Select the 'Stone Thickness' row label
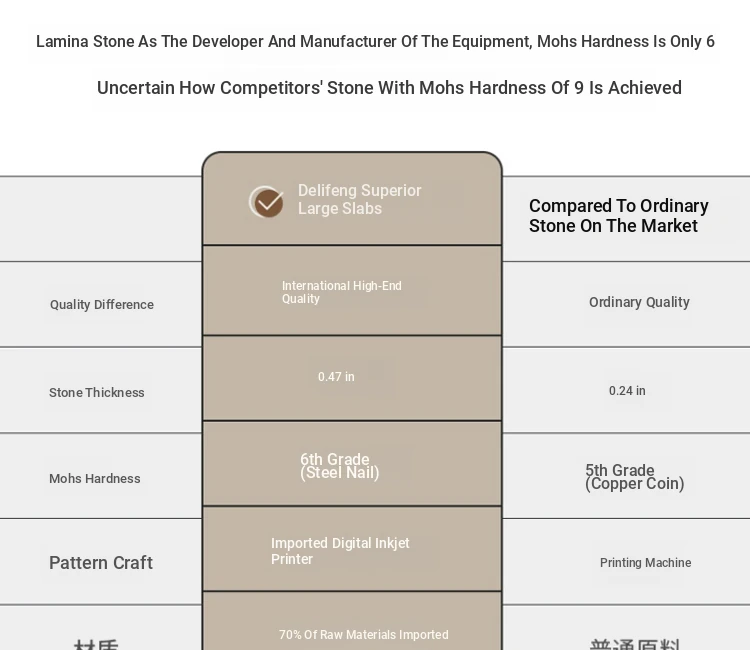 point(97,393)
